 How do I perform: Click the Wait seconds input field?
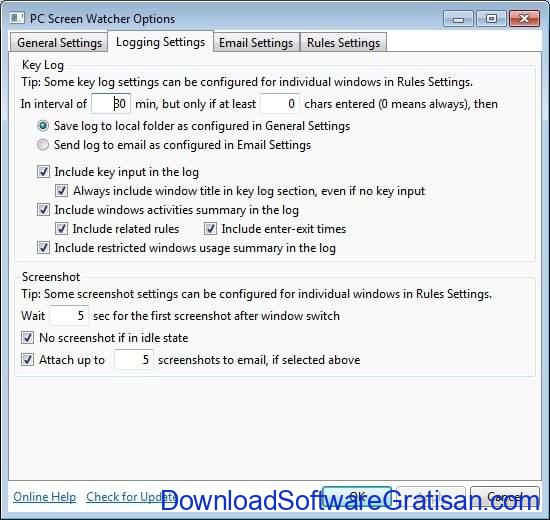coord(69,316)
